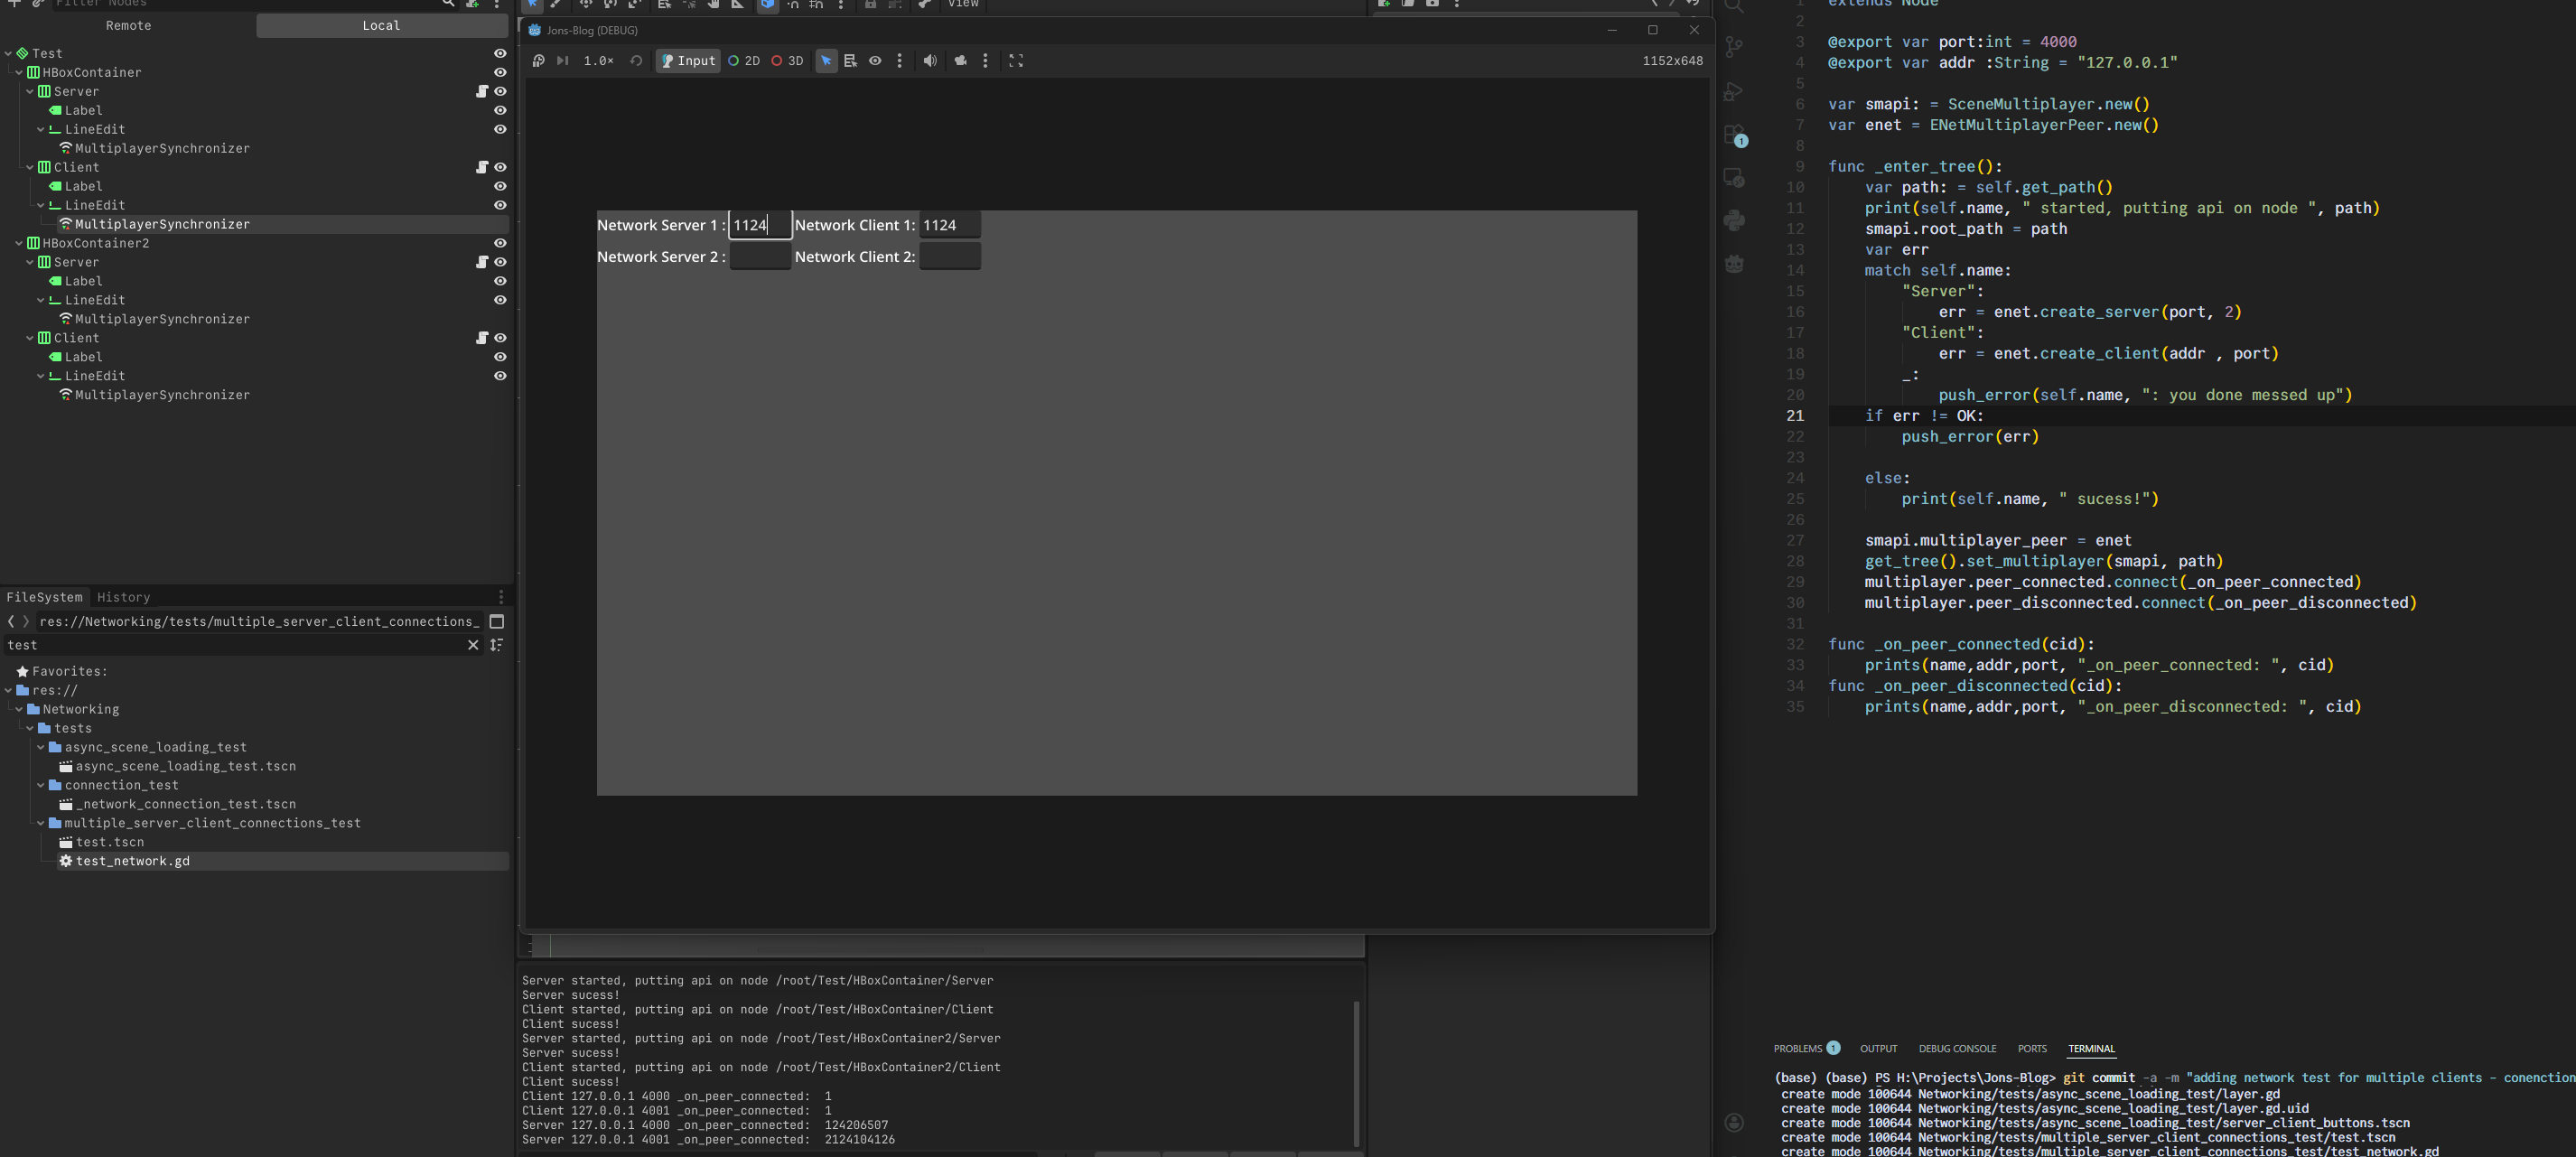Collapse the connection_test folder
This screenshot has height=1157, width=2576.
[x=41, y=785]
